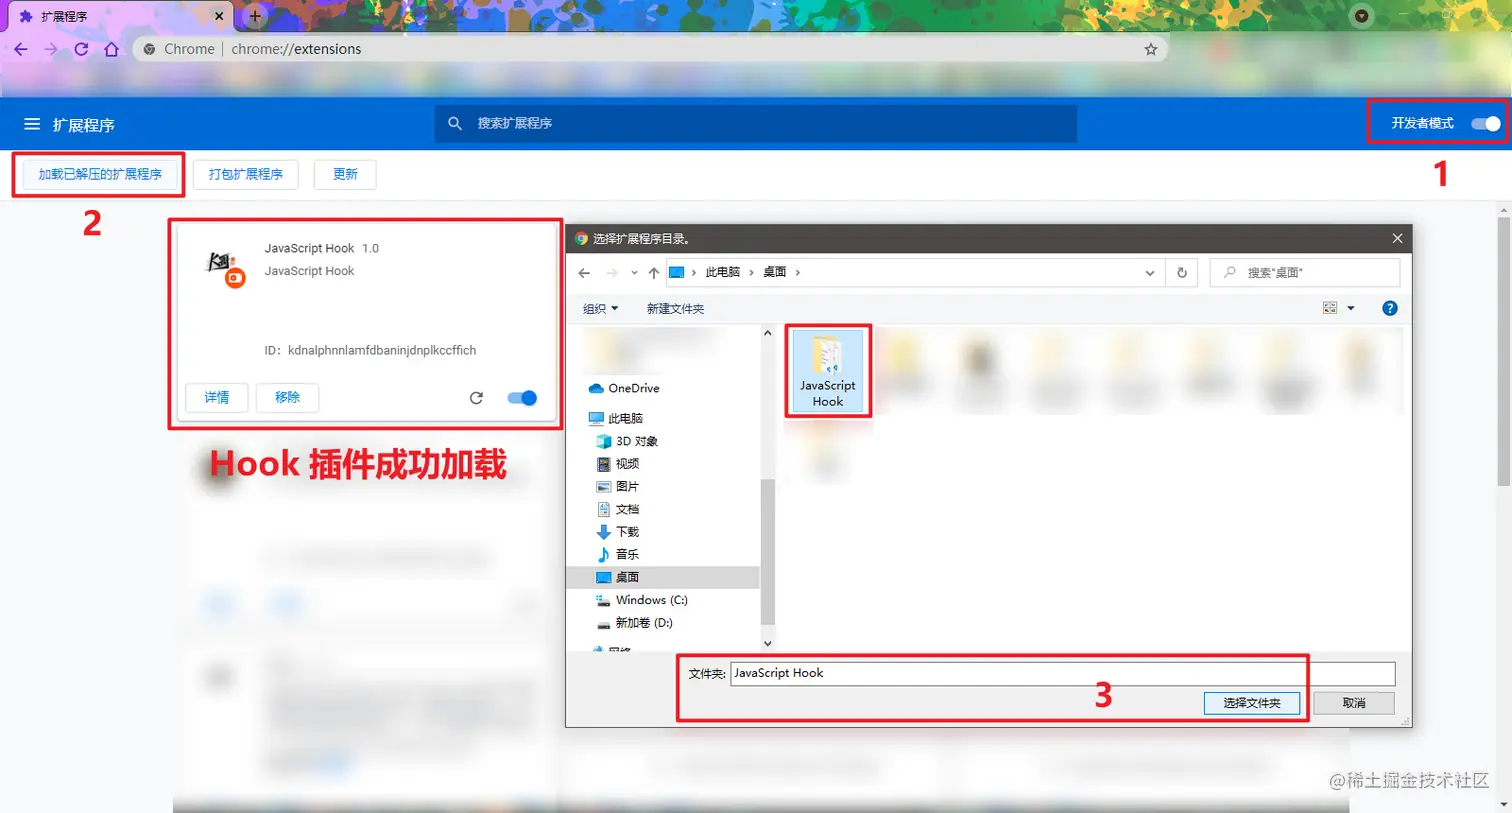The width and height of the screenshot is (1512, 813).
Task: Click 打包扩展程序 button
Action: pyautogui.click(x=246, y=174)
